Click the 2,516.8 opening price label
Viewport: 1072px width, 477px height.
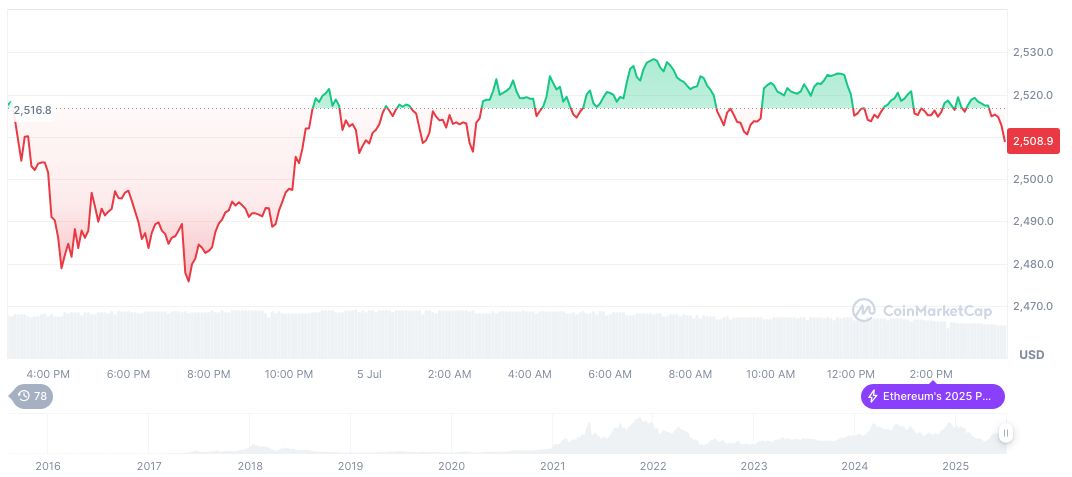pos(32,110)
